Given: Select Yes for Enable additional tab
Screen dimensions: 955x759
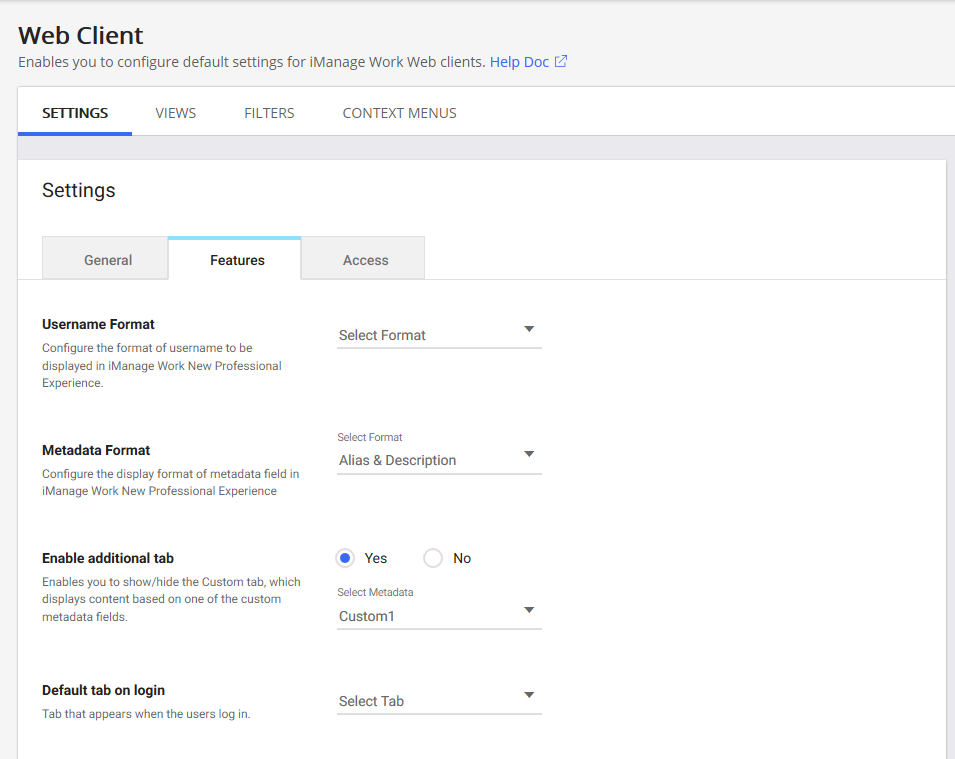Looking at the screenshot, I should point(345,558).
